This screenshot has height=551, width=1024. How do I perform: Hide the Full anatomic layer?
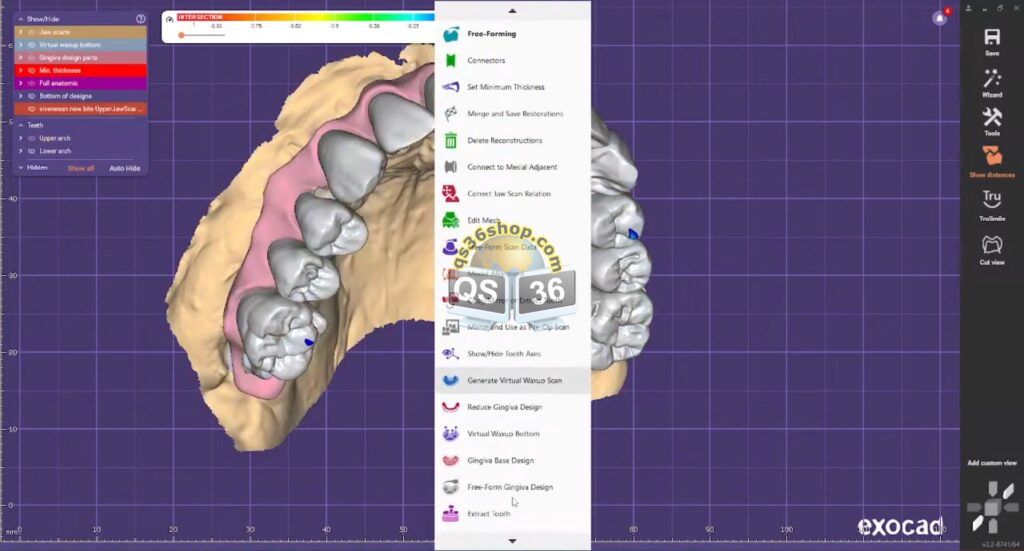31,83
